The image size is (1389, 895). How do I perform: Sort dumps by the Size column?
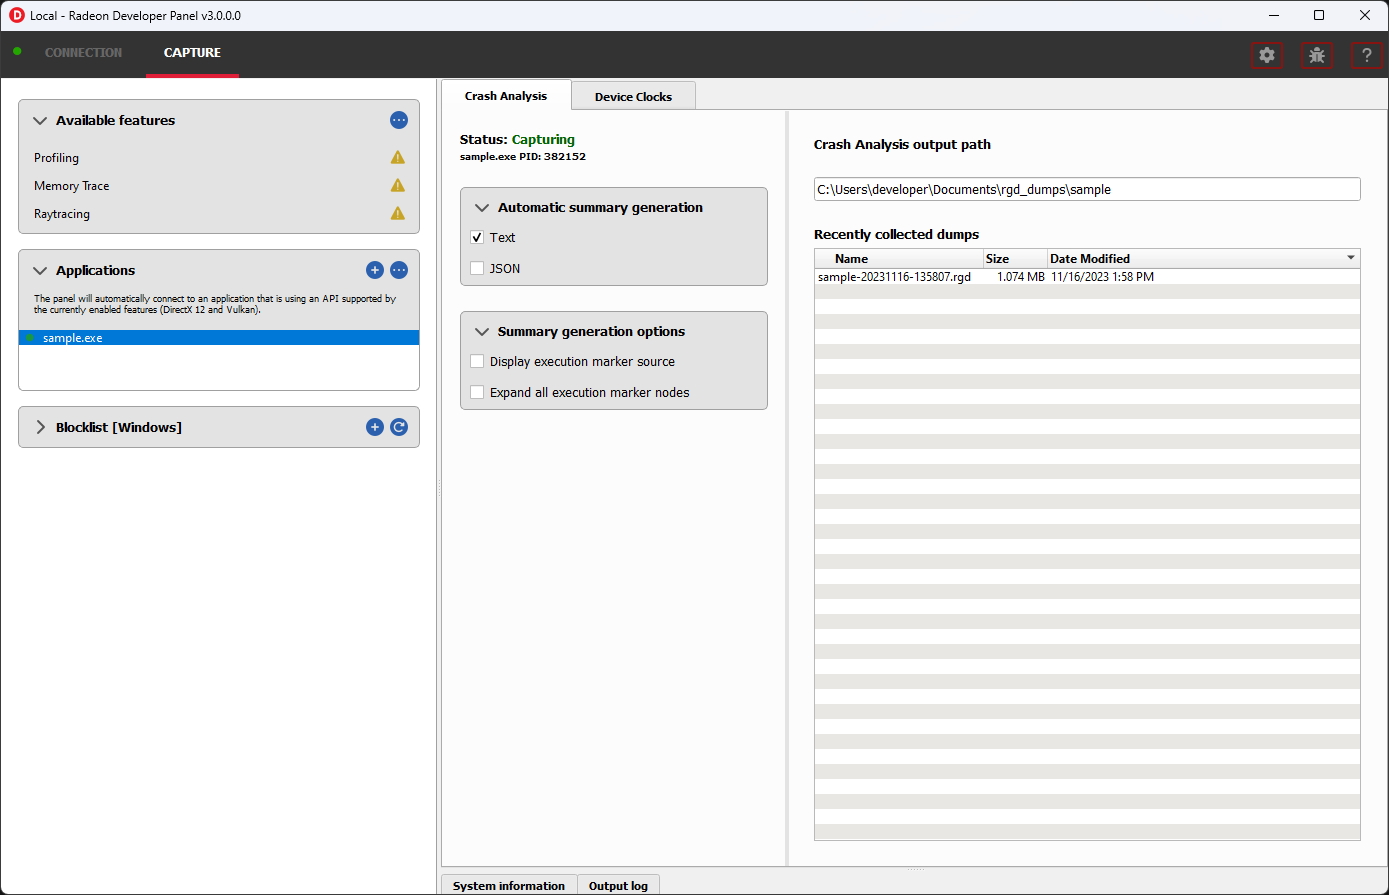pyautogui.click(x=1015, y=258)
